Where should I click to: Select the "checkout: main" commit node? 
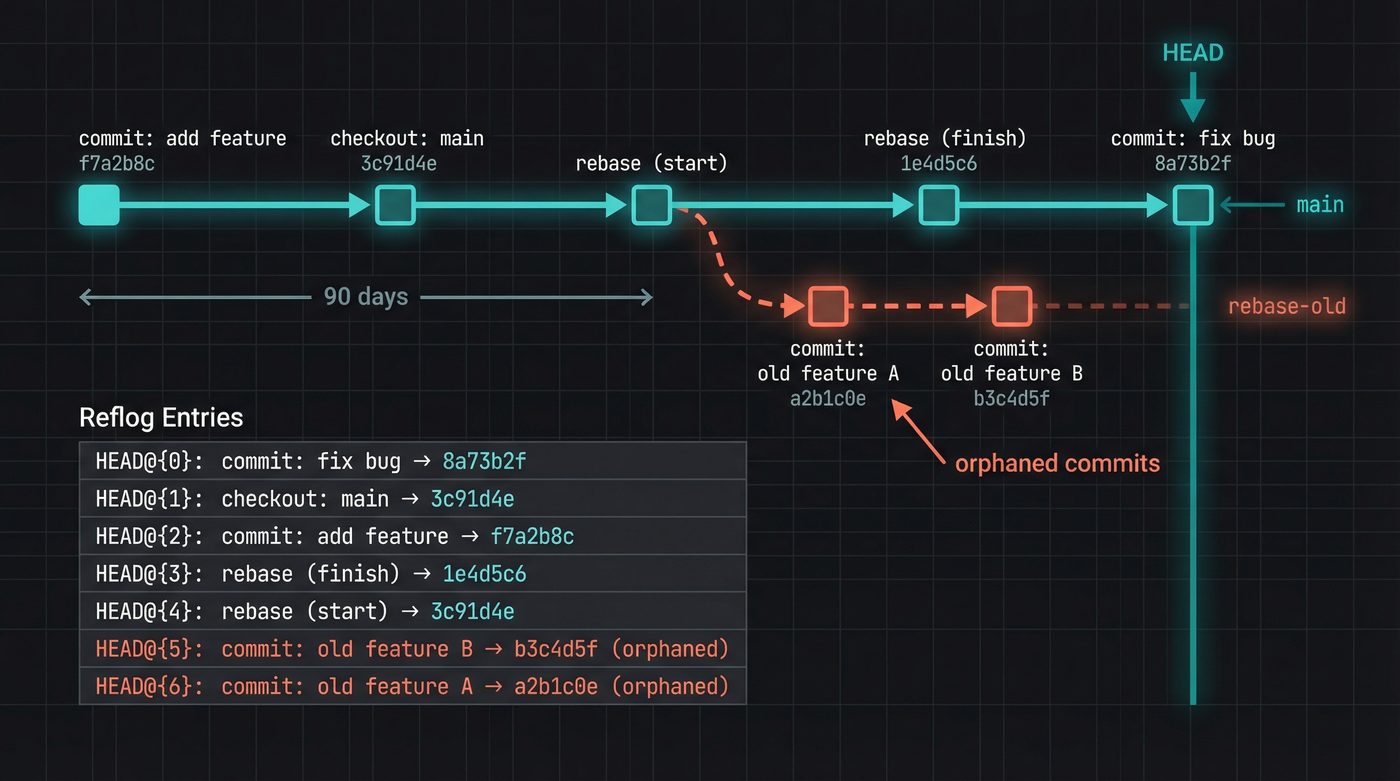click(x=395, y=204)
